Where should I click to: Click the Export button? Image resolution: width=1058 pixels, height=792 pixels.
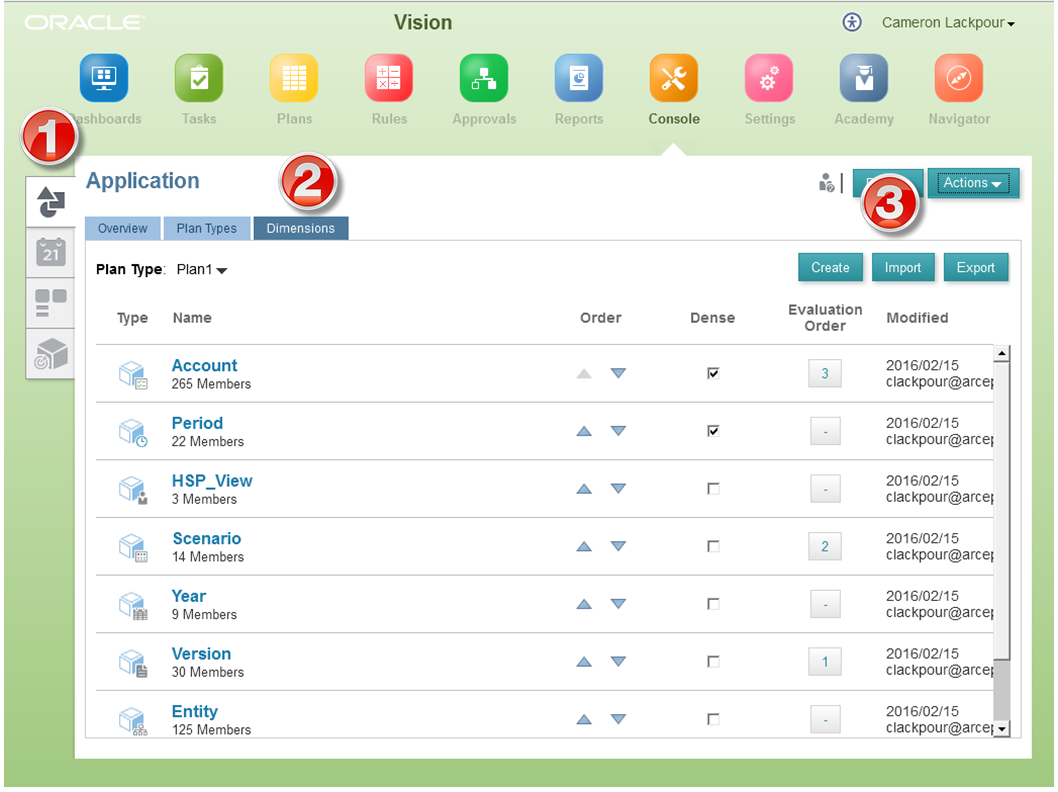(x=976, y=268)
